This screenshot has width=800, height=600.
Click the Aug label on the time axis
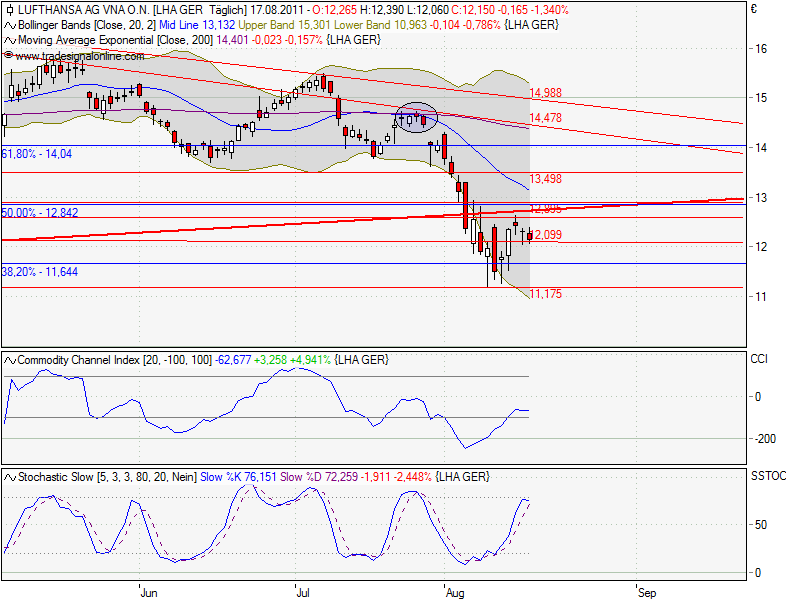coord(457,592)
